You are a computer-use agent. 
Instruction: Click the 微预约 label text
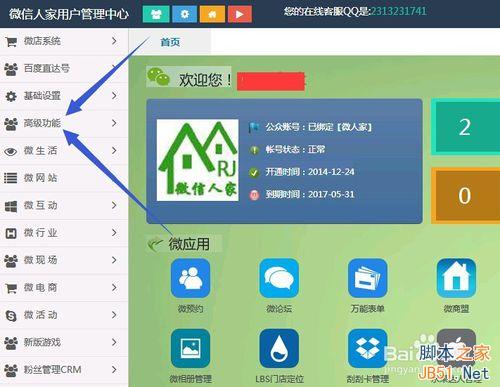[190, 309]
